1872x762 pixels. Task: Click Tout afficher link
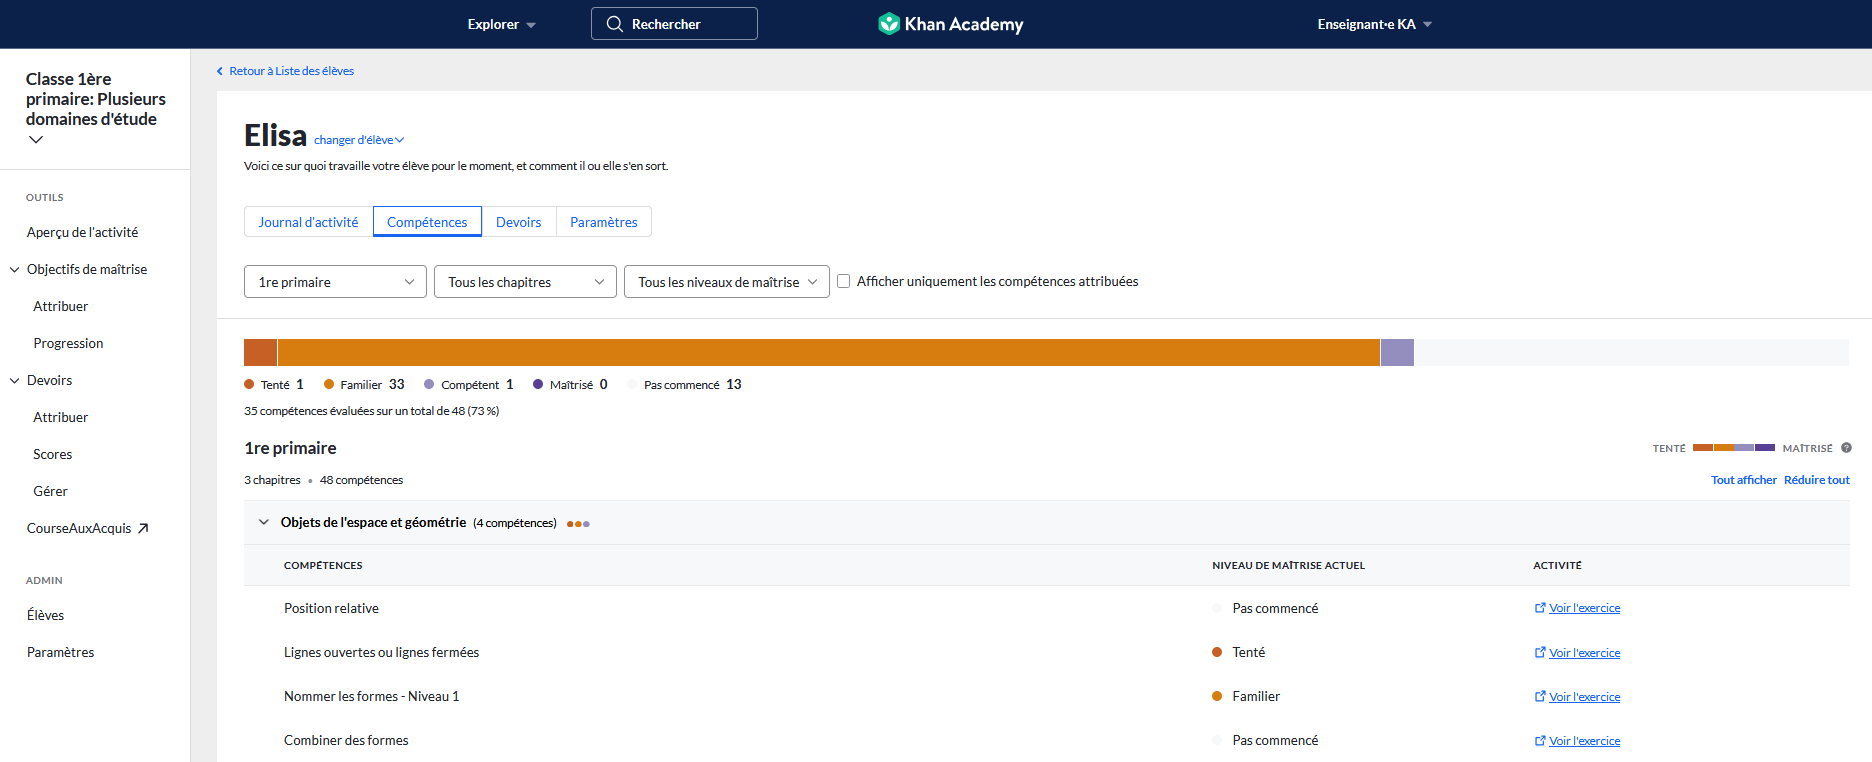[x=1743, y=480]
